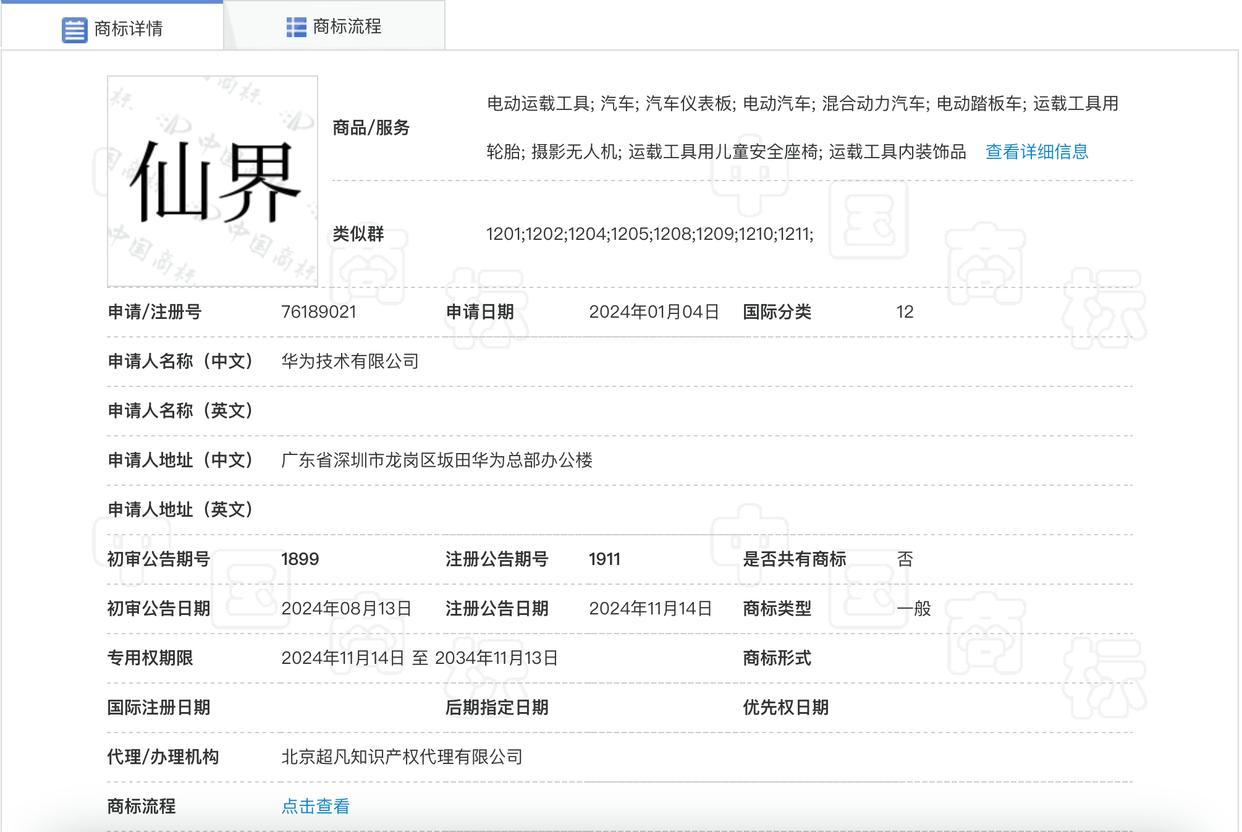The height and width of the screenshot is (832, 1242).
Task: Click the 专用权期限 label
Action: (x=150, y=658)
